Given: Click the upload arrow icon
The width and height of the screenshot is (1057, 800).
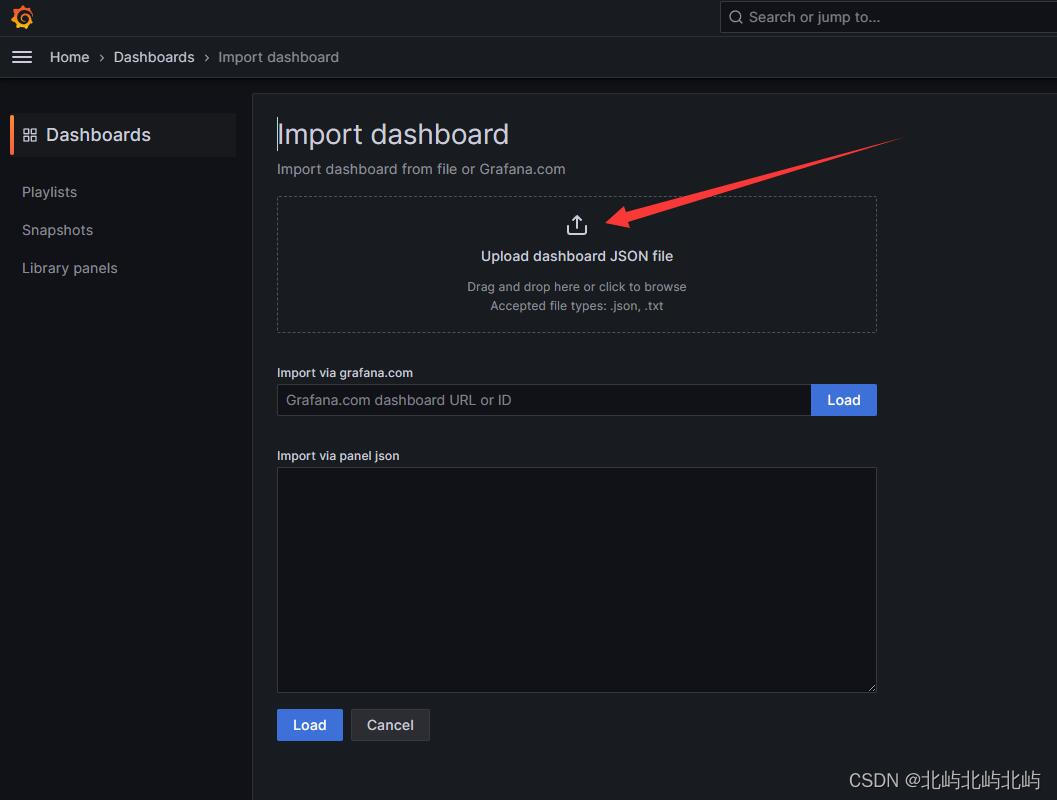Looking at the screenshot, I should coord(577,225).
